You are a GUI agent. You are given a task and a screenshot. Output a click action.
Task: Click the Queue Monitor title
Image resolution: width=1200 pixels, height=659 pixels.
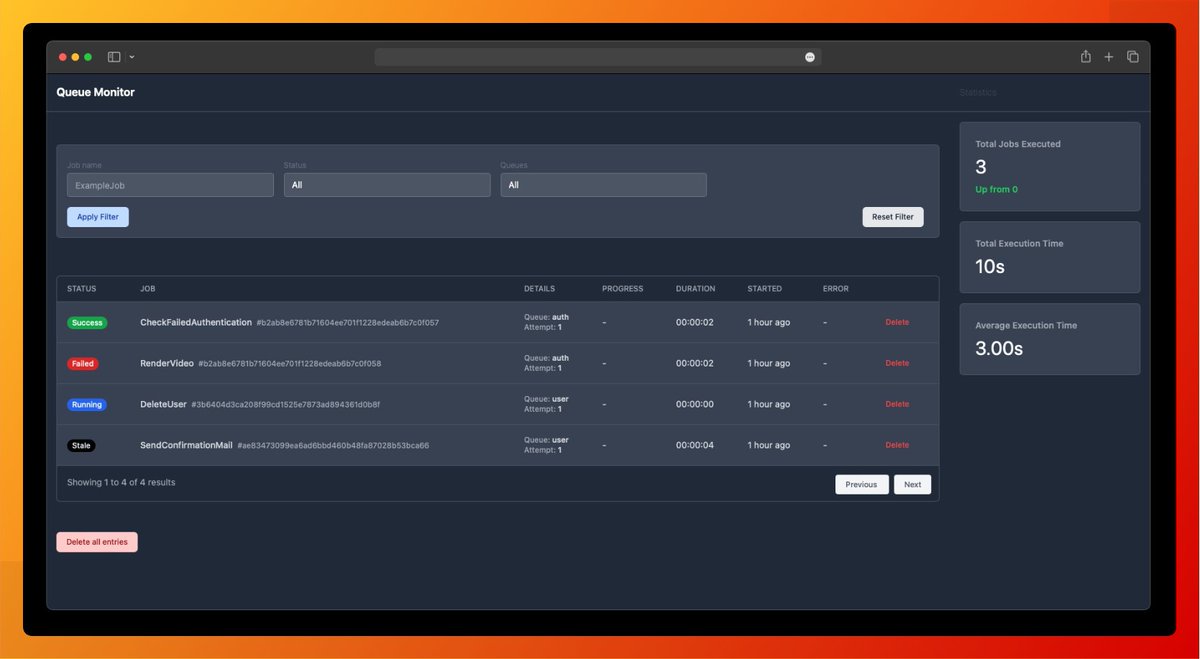pos(96,92)
